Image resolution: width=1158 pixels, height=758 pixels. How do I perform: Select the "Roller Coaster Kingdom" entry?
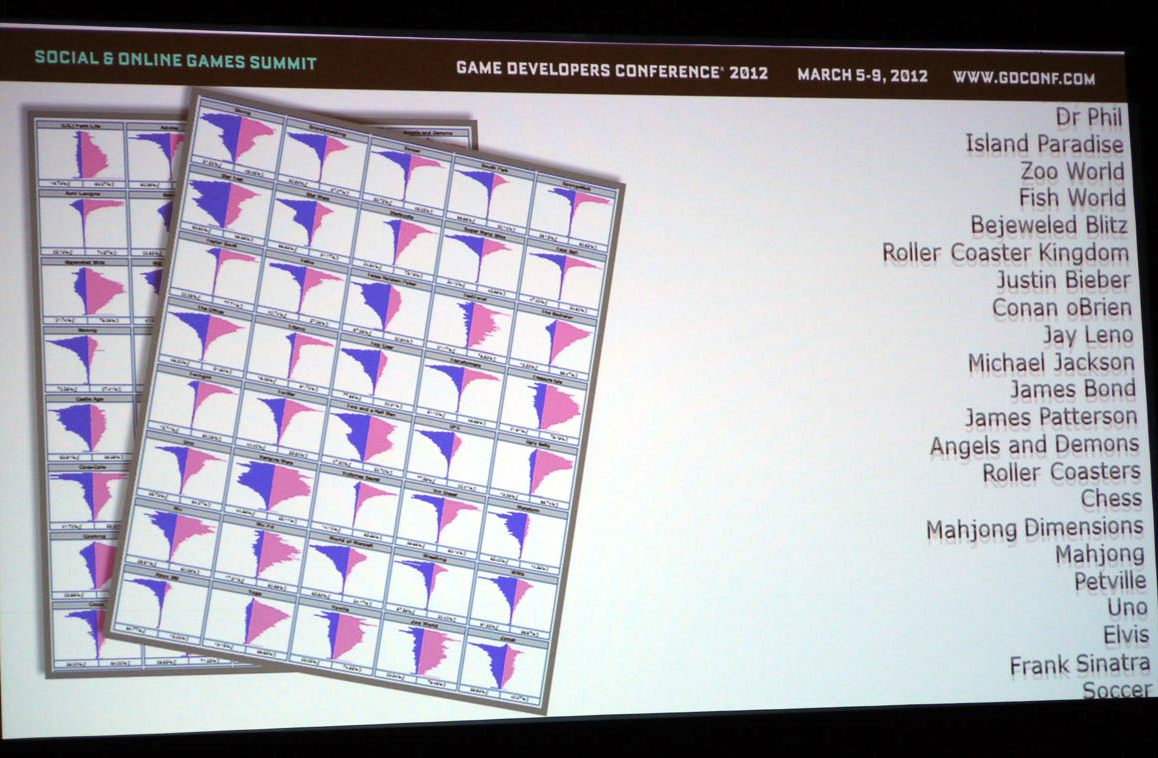[1005, 253]
